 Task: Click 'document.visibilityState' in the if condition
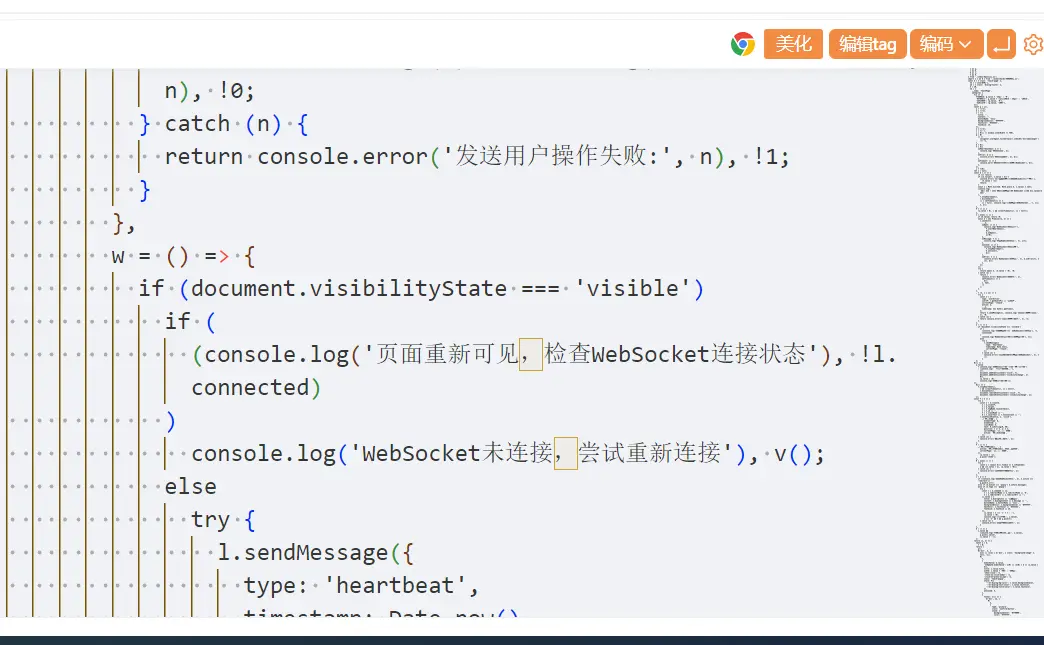[349, 289]
